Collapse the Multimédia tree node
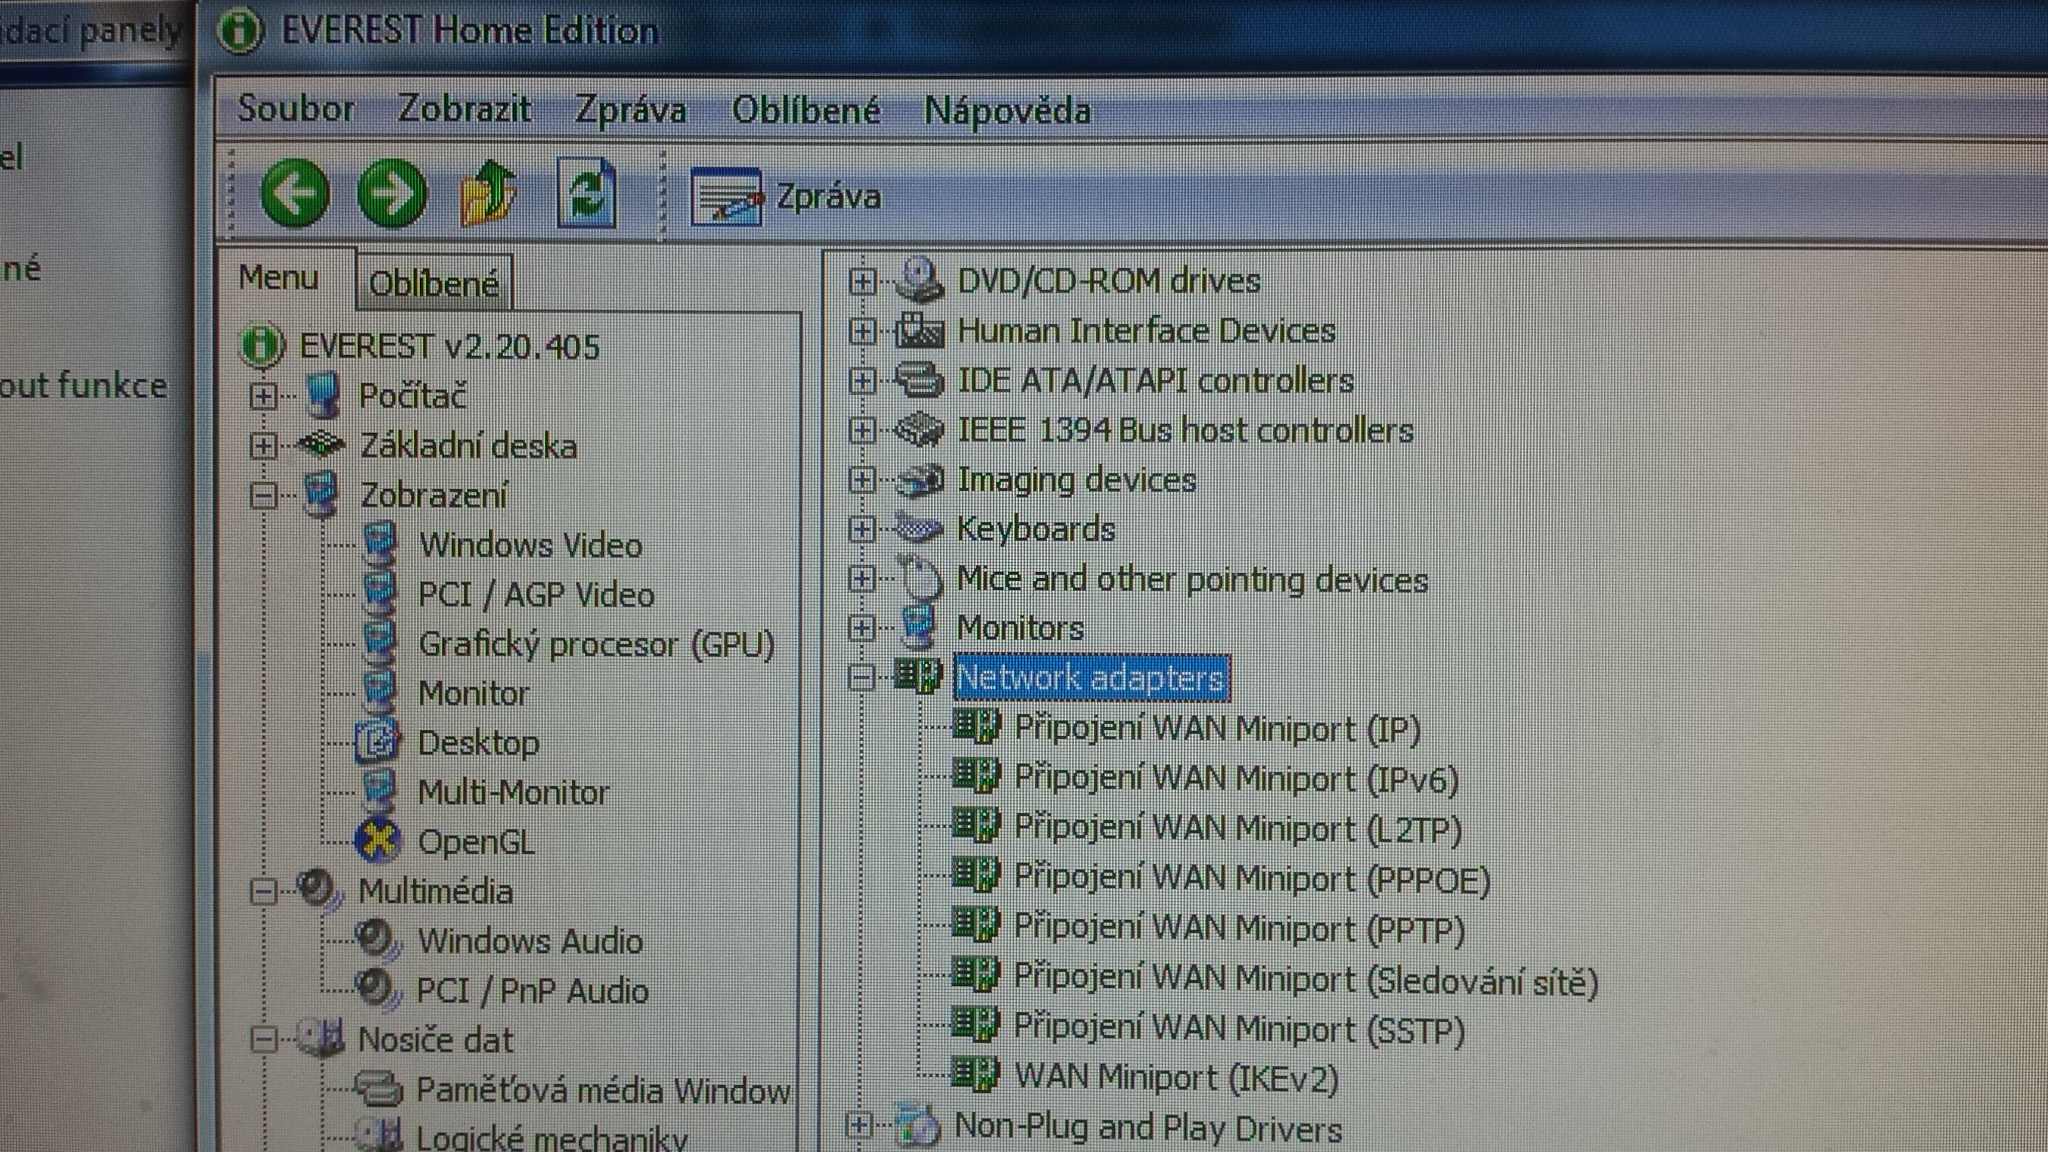 [263, 891]
